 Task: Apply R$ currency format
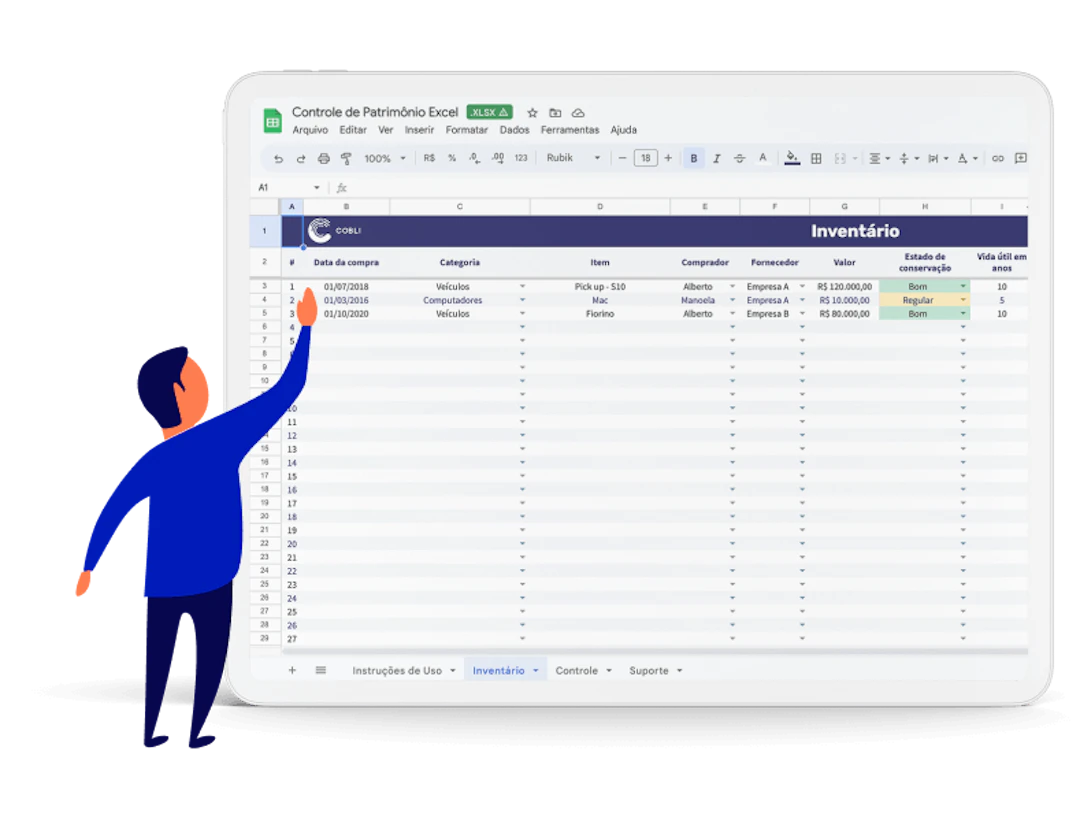[429, 158]
